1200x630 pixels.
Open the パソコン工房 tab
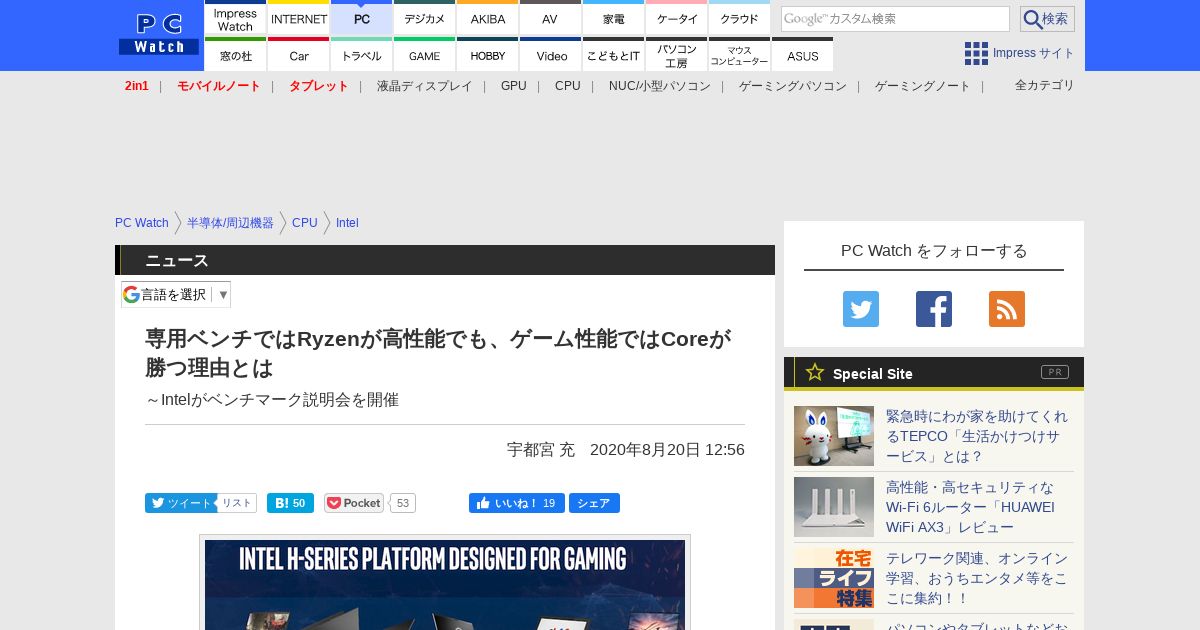(677, 55)
